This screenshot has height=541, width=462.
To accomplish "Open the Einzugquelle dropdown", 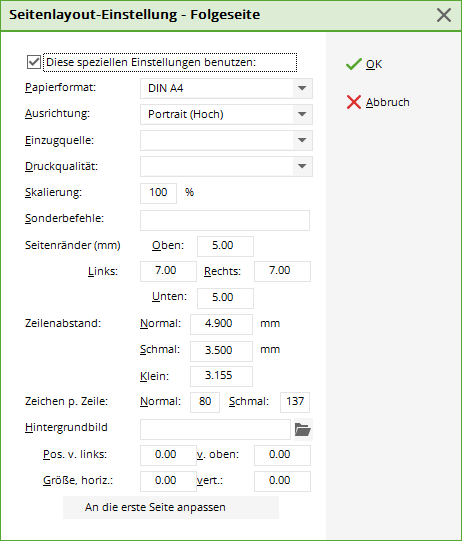I will coord(226,140).
